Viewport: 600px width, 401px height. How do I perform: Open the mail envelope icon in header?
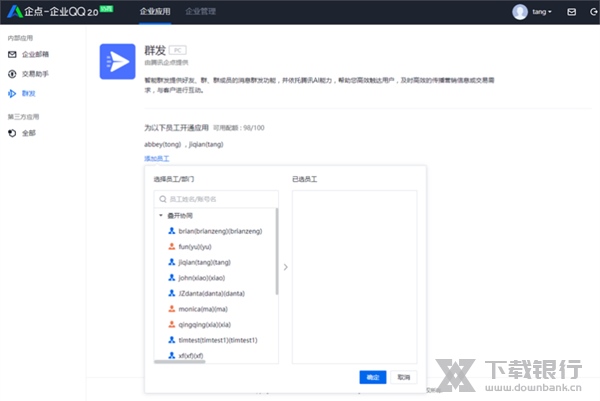(x=571, y=12)
